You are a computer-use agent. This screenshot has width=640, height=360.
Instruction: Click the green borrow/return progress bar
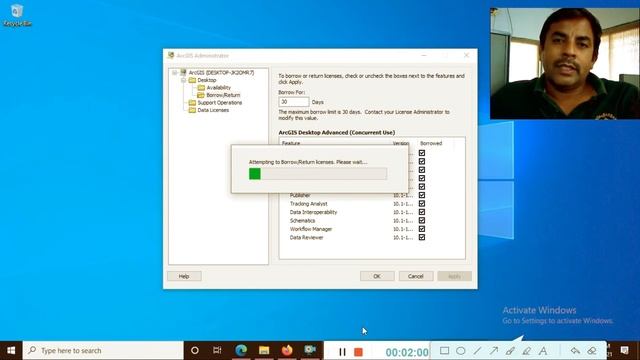point(318,174)
